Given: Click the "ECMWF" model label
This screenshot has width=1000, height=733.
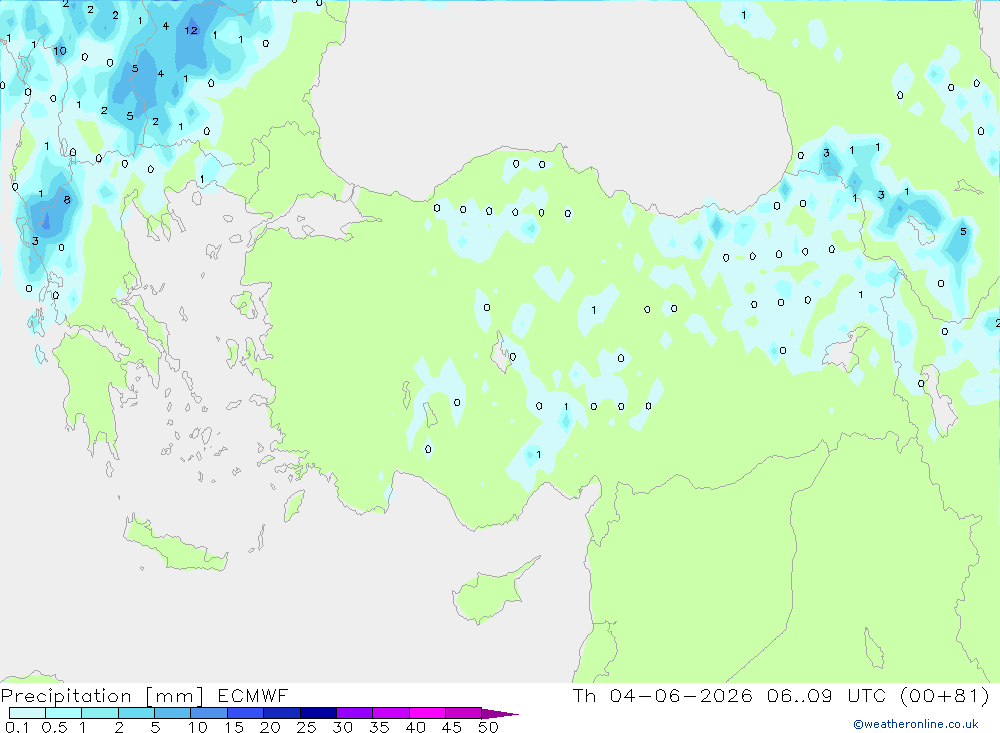Looking at the screenshot, I should 253,696.
